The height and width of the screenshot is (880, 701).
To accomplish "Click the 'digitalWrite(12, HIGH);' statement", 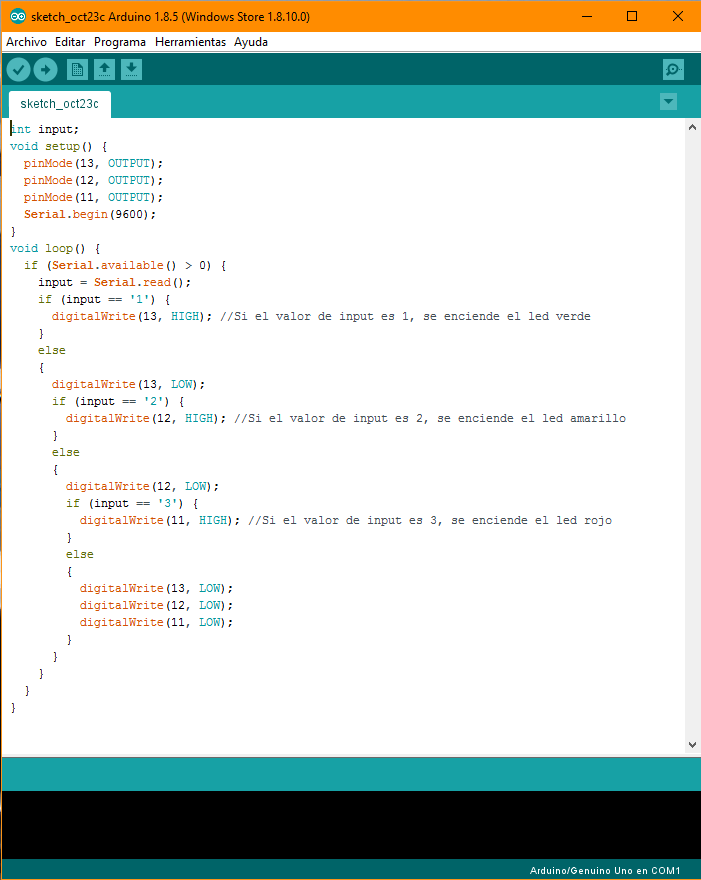I will click(x=146, y=418).
